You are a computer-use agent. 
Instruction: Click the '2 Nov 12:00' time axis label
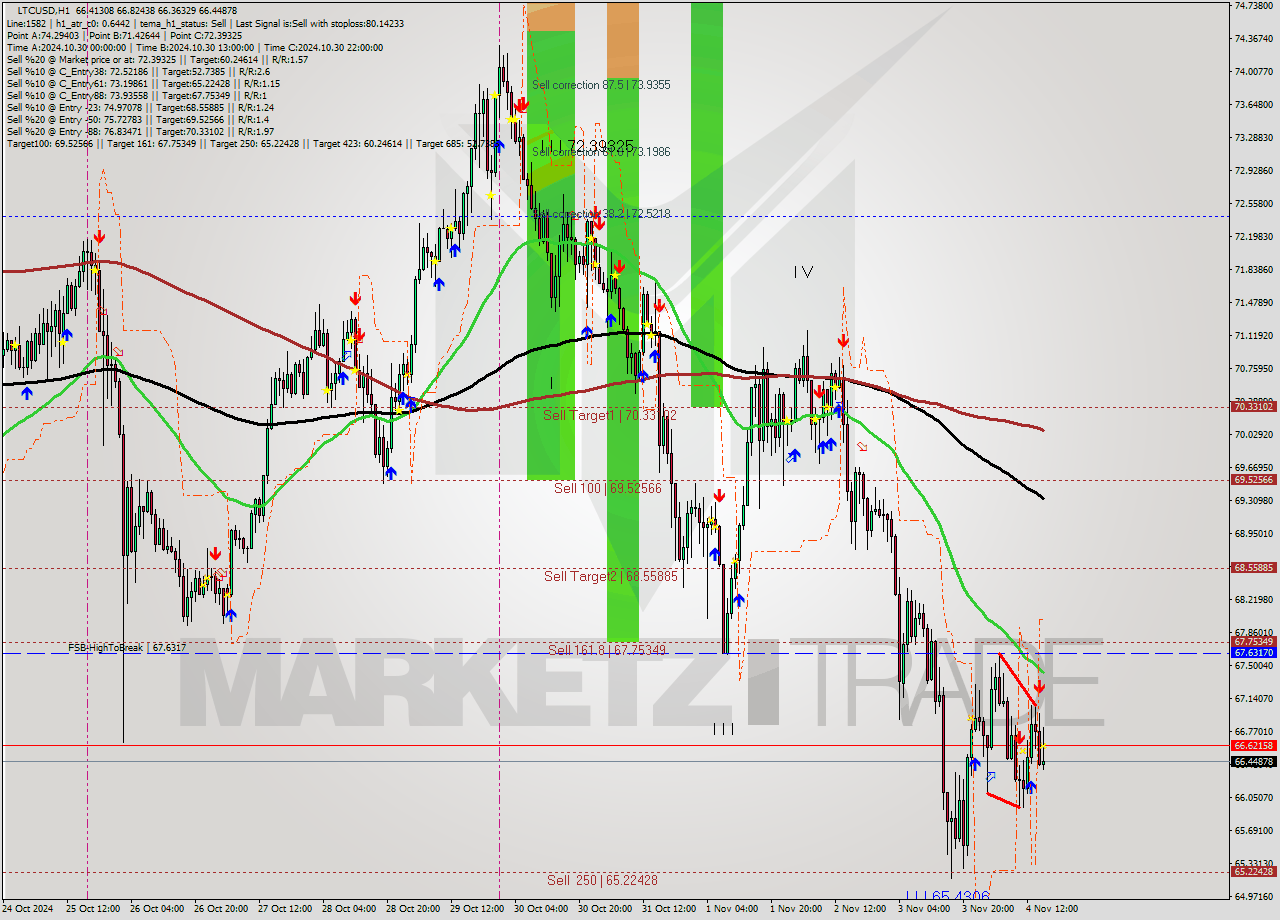pyautogui.click(x=859, y=909)
